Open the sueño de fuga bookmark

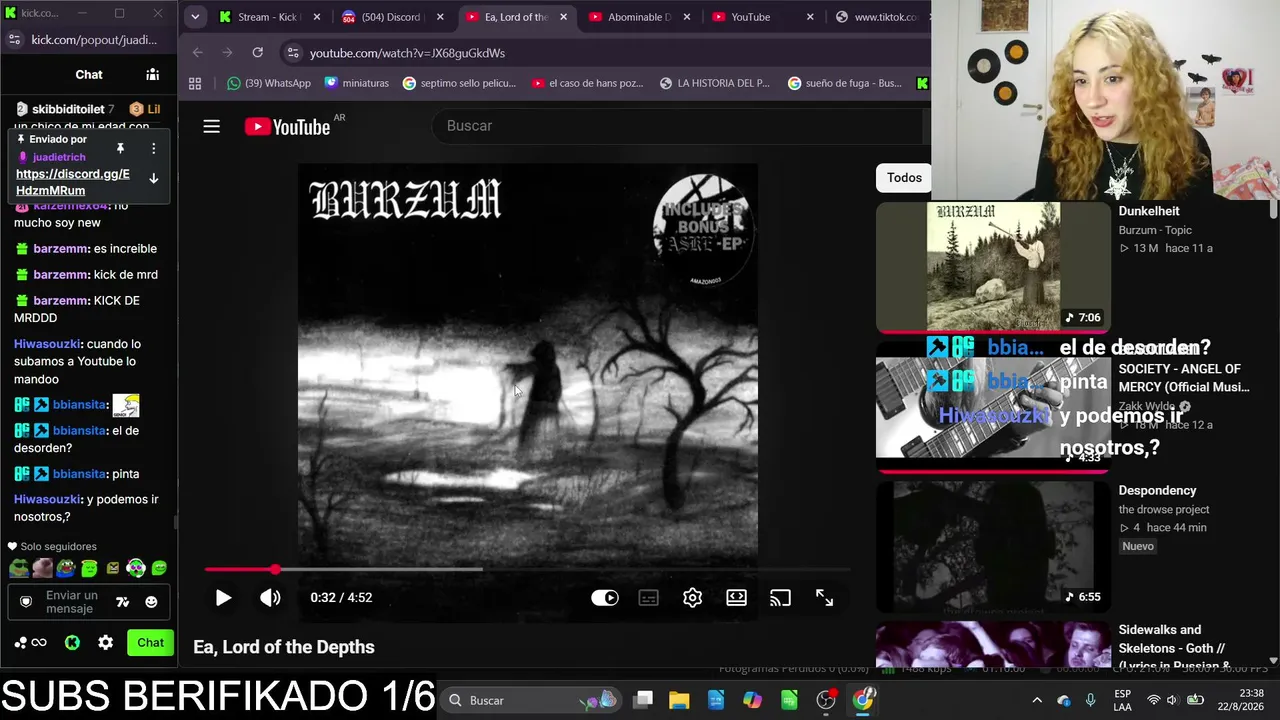tap(845, 83)
